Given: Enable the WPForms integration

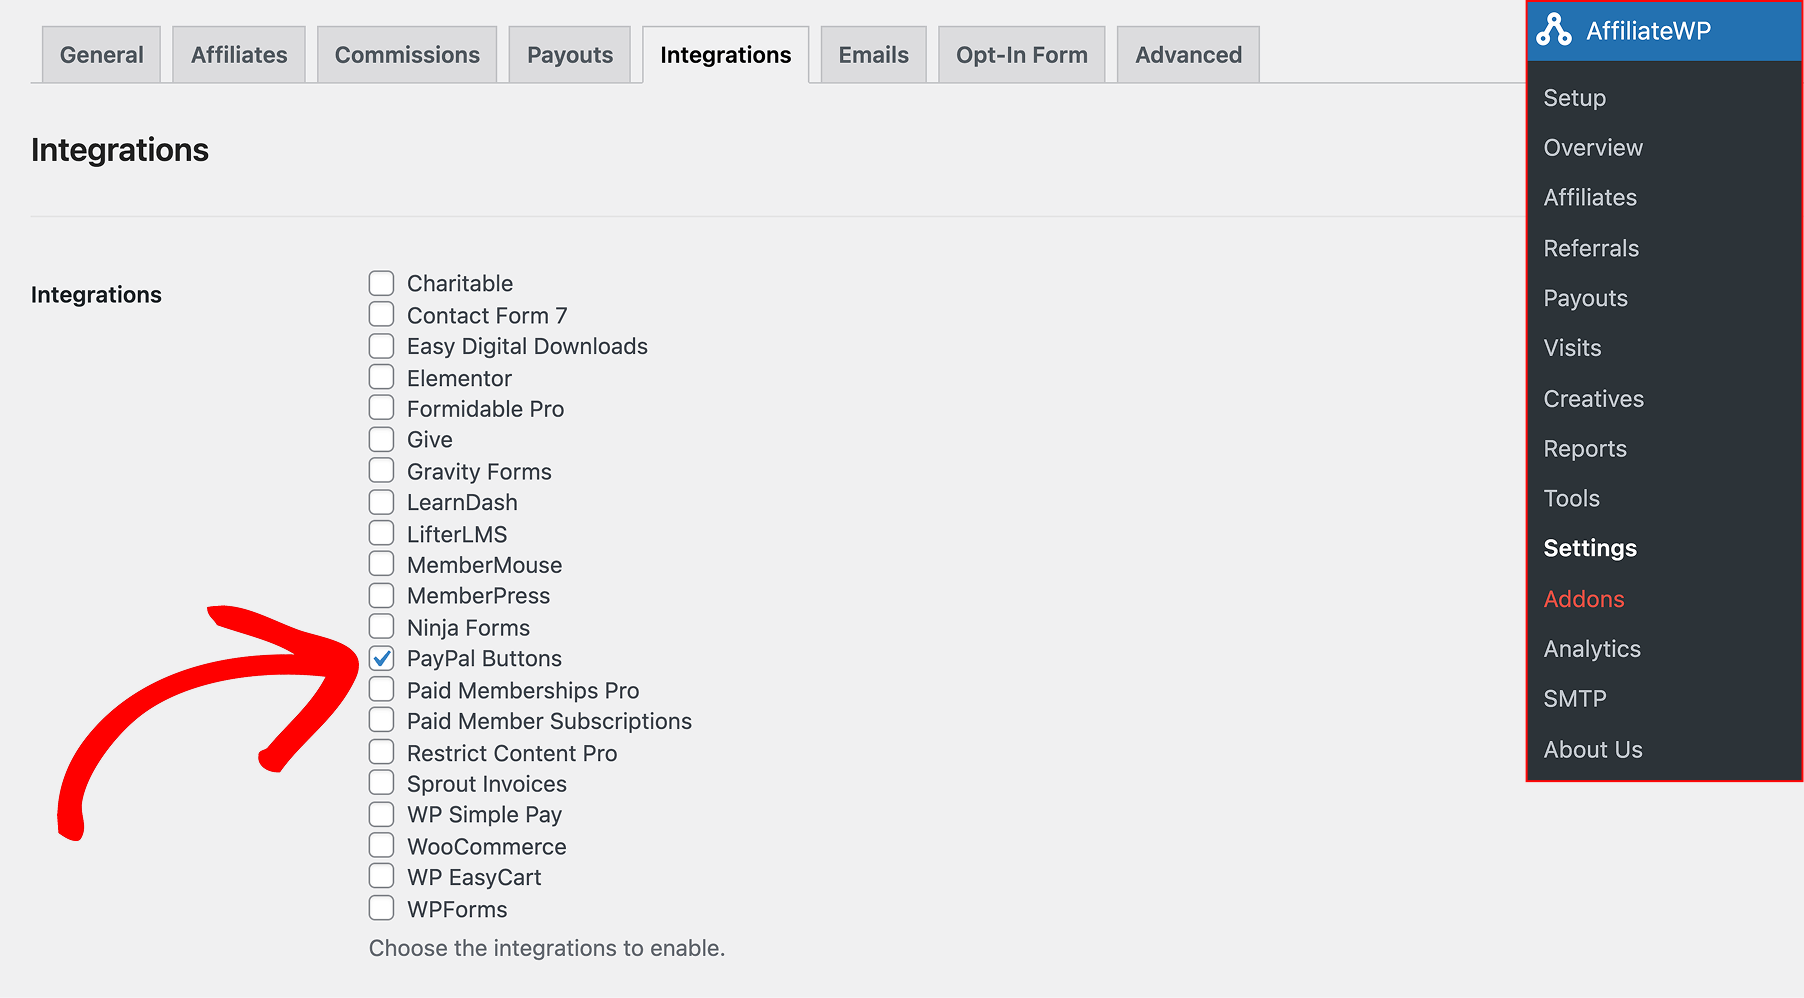Looking at the screenshot, I should point(381,907).
